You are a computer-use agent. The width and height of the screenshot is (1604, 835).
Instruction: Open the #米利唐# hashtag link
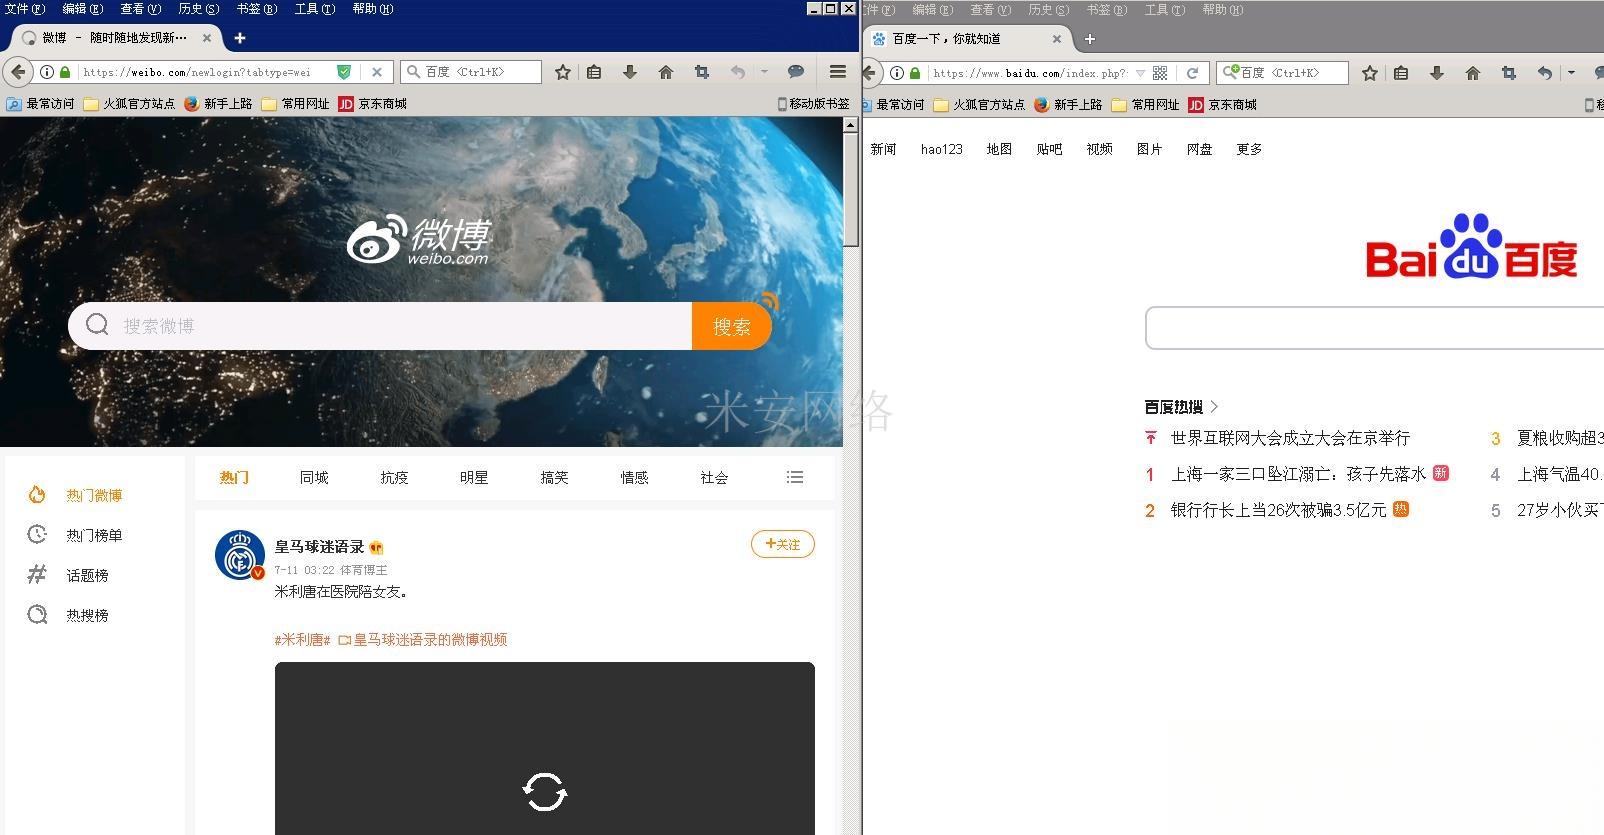click(x=302, y=639)
